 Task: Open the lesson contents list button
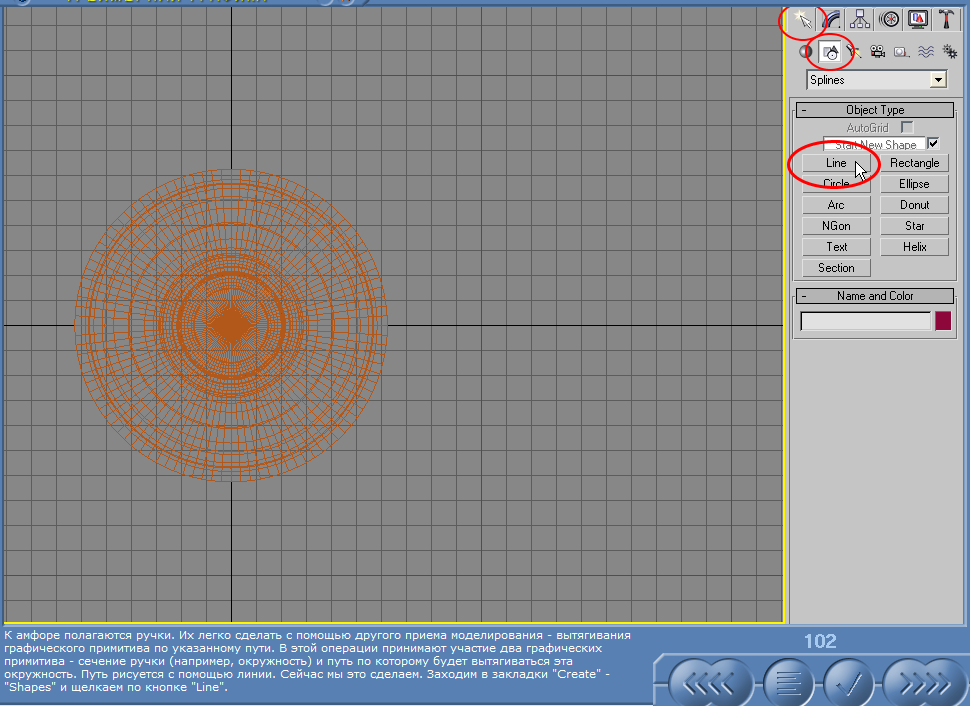(x=788, y=684)
